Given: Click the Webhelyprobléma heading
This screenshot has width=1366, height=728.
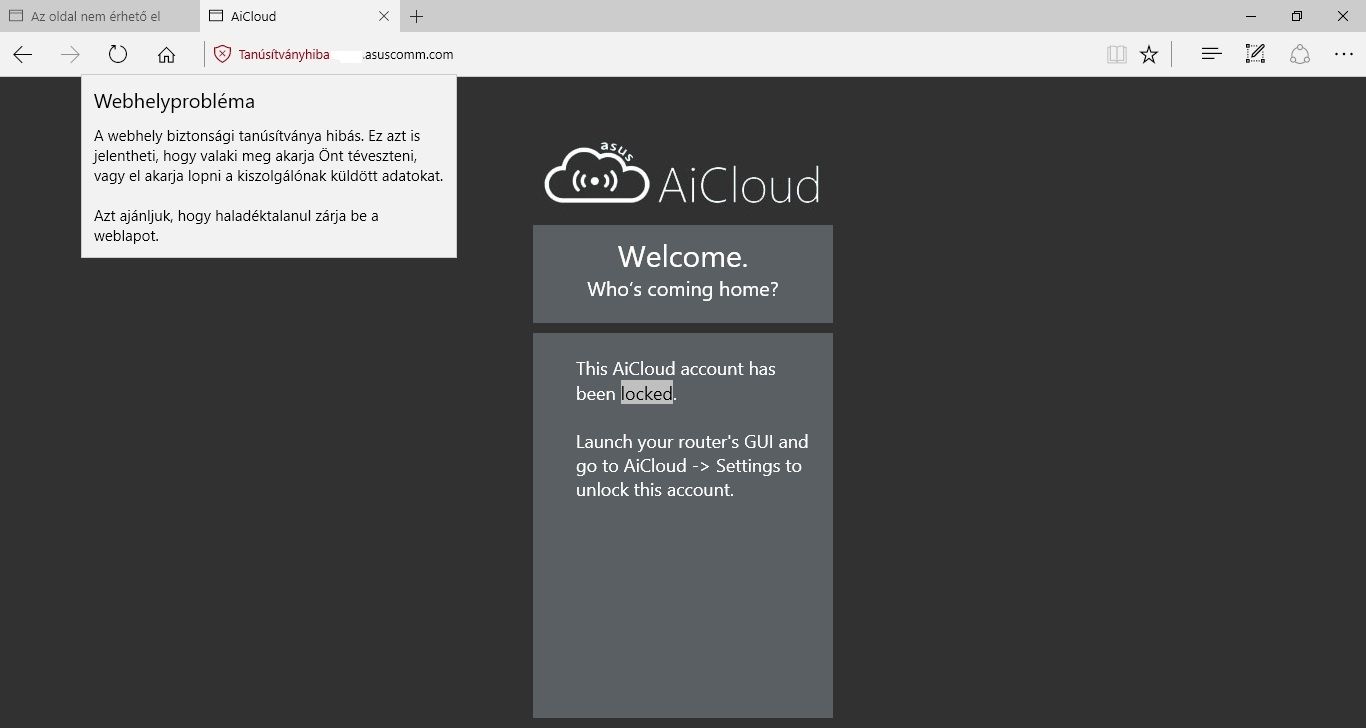Looking at the screenshot, I should coord(174,101).
